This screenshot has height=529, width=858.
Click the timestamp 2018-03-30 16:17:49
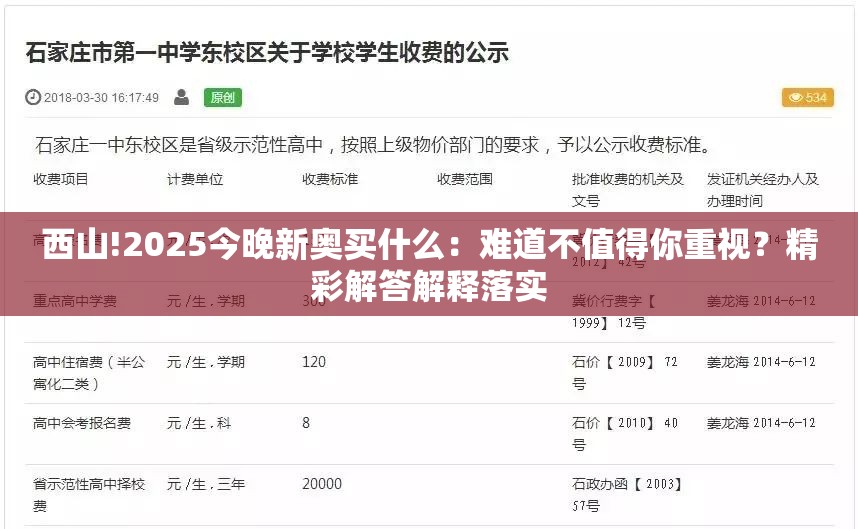click(101, 98)
